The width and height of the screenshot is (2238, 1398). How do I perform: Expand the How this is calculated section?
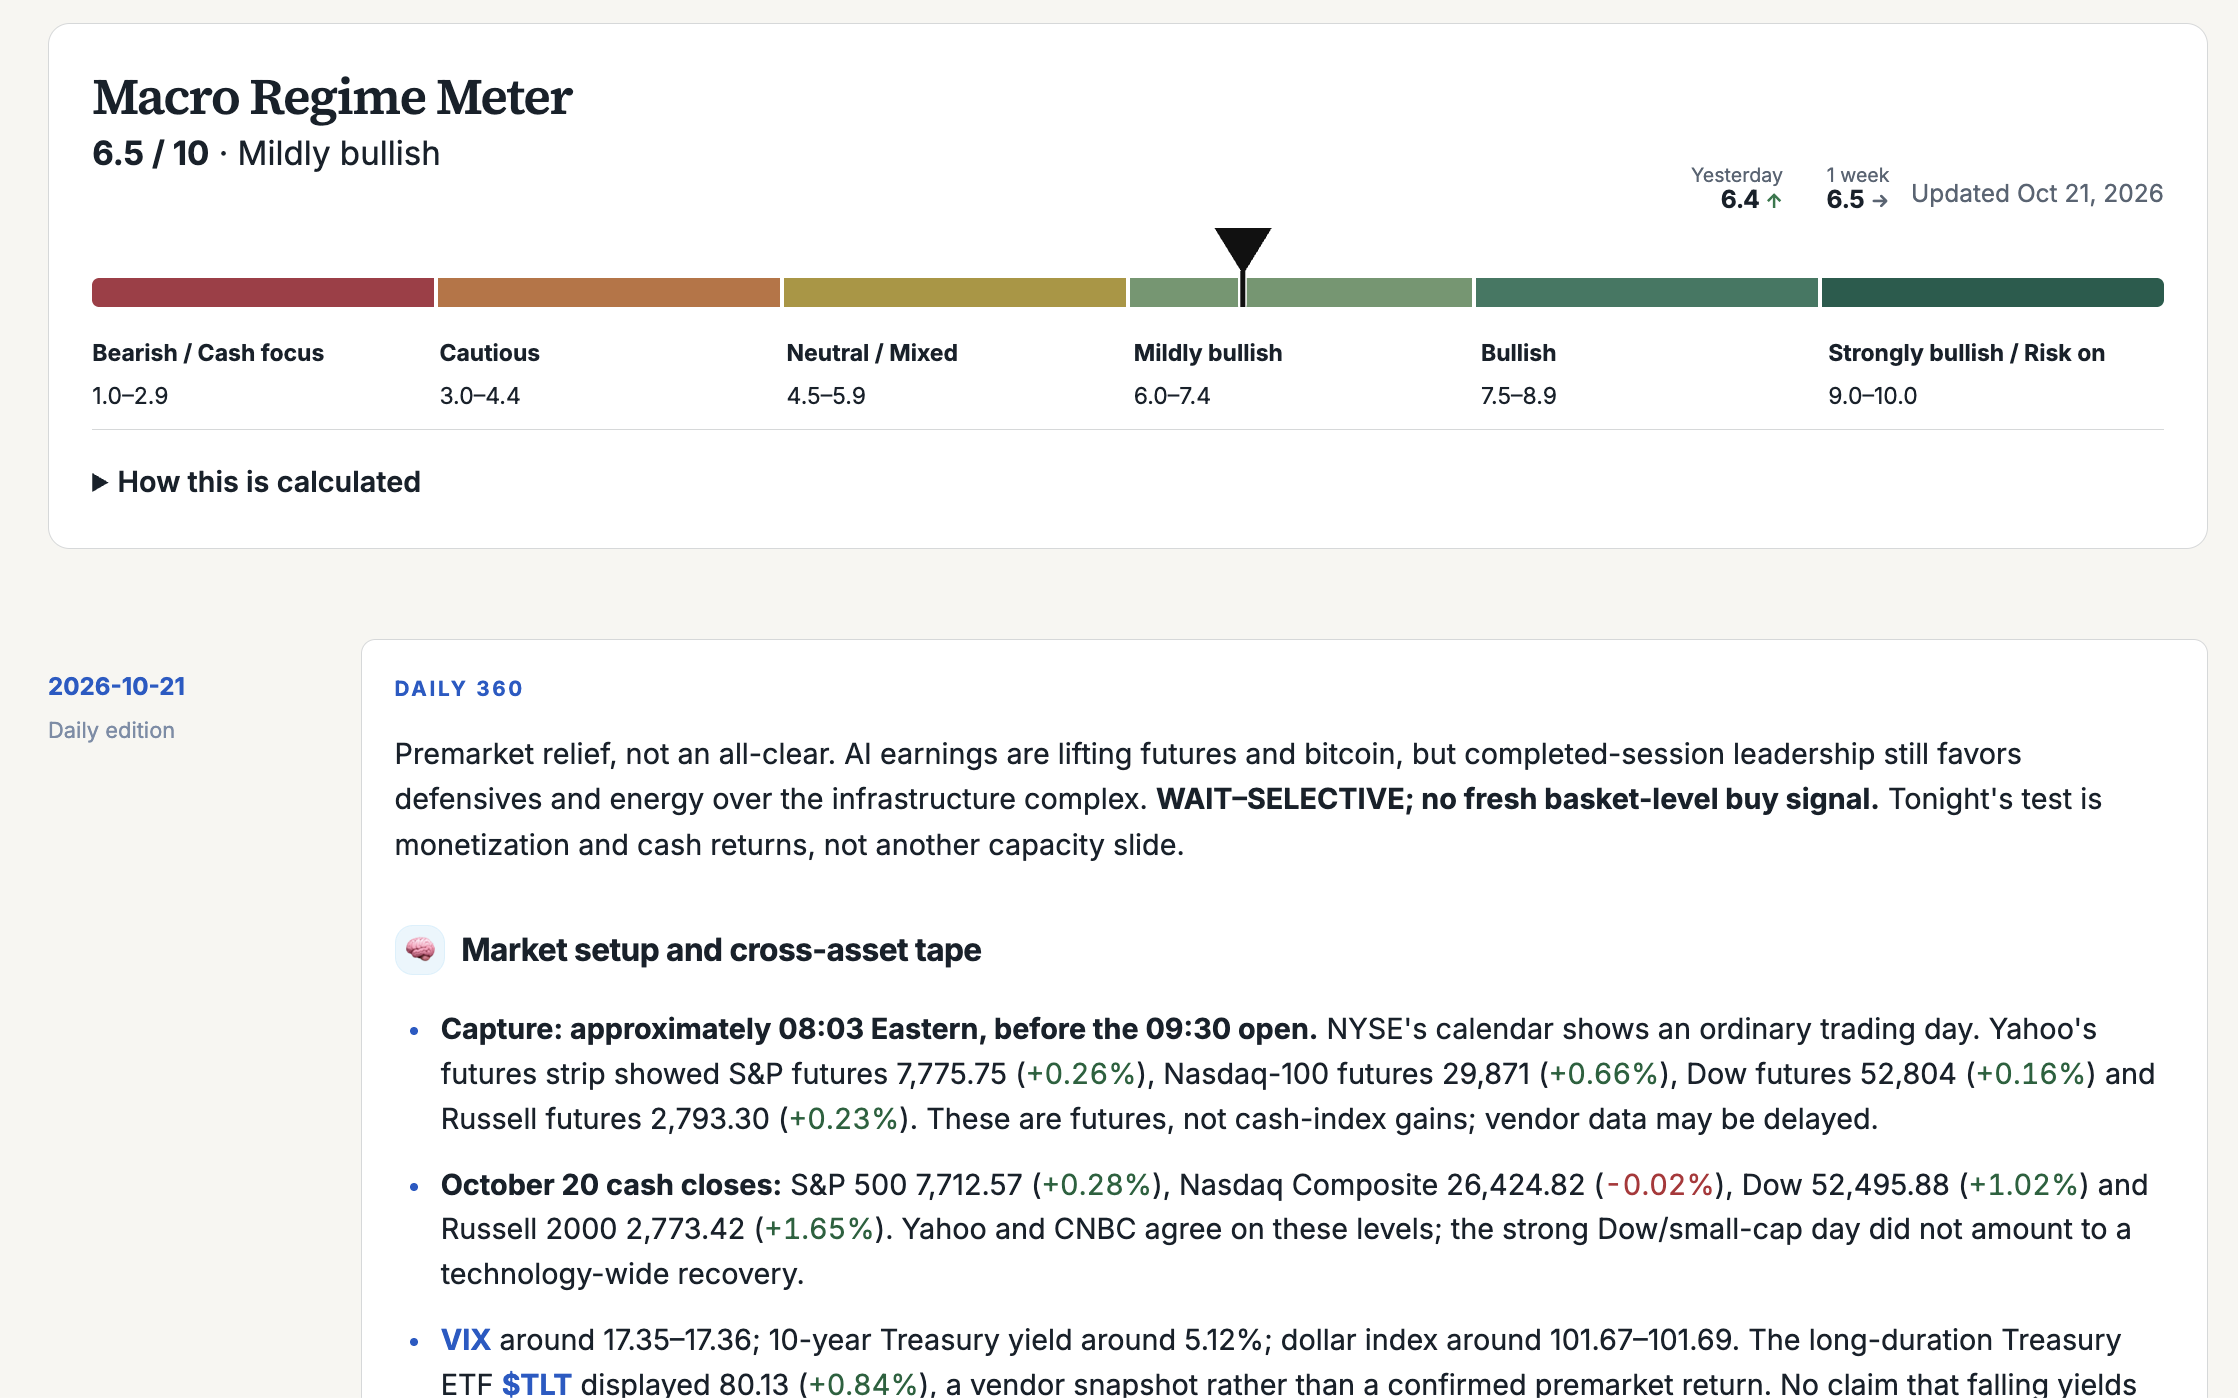[256, 482]
